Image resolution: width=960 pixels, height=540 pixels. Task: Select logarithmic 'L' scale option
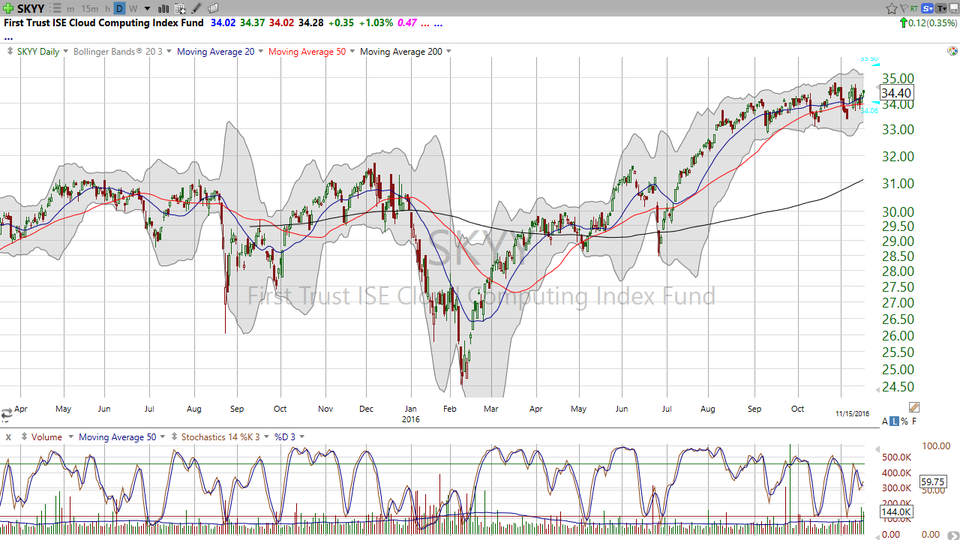(894, 421)
